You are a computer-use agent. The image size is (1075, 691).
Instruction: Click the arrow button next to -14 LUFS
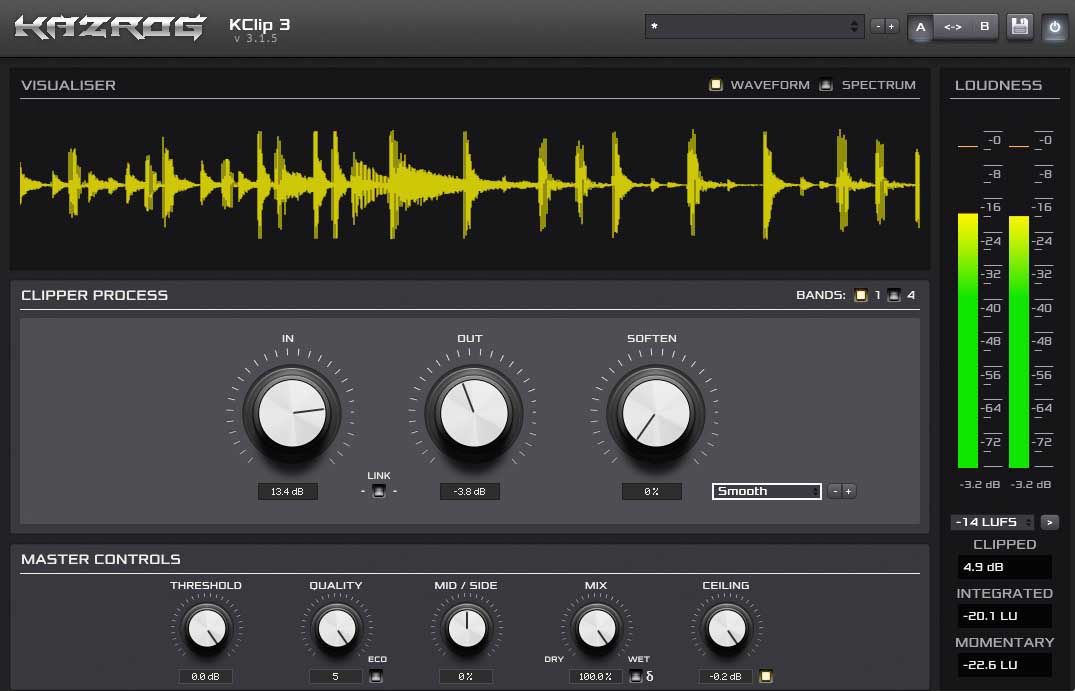tap(1050, 522)
